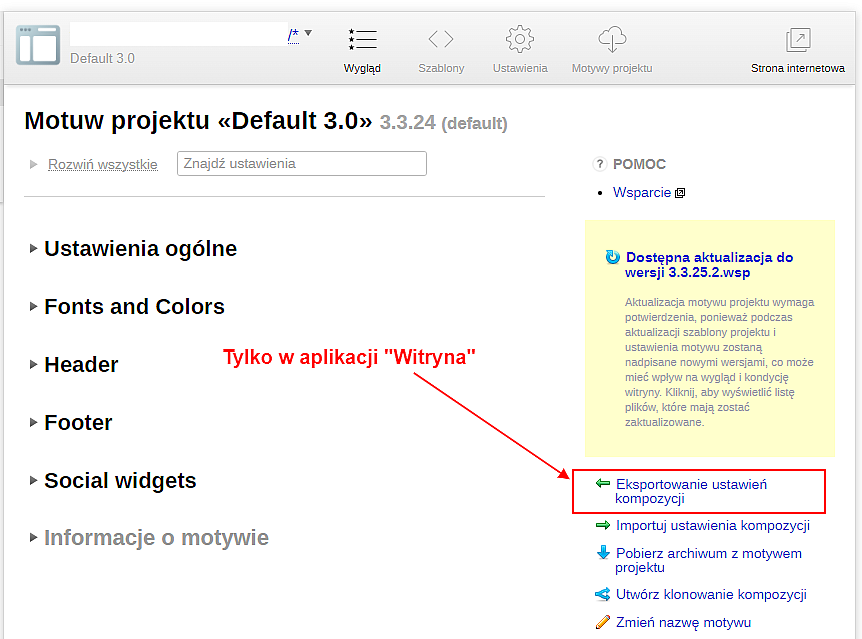Screen dimensions: 862x639
Task: Click Dostępna aktualizacja do wersji 3.3.25.2.wsp link
Action: (709, 265)
